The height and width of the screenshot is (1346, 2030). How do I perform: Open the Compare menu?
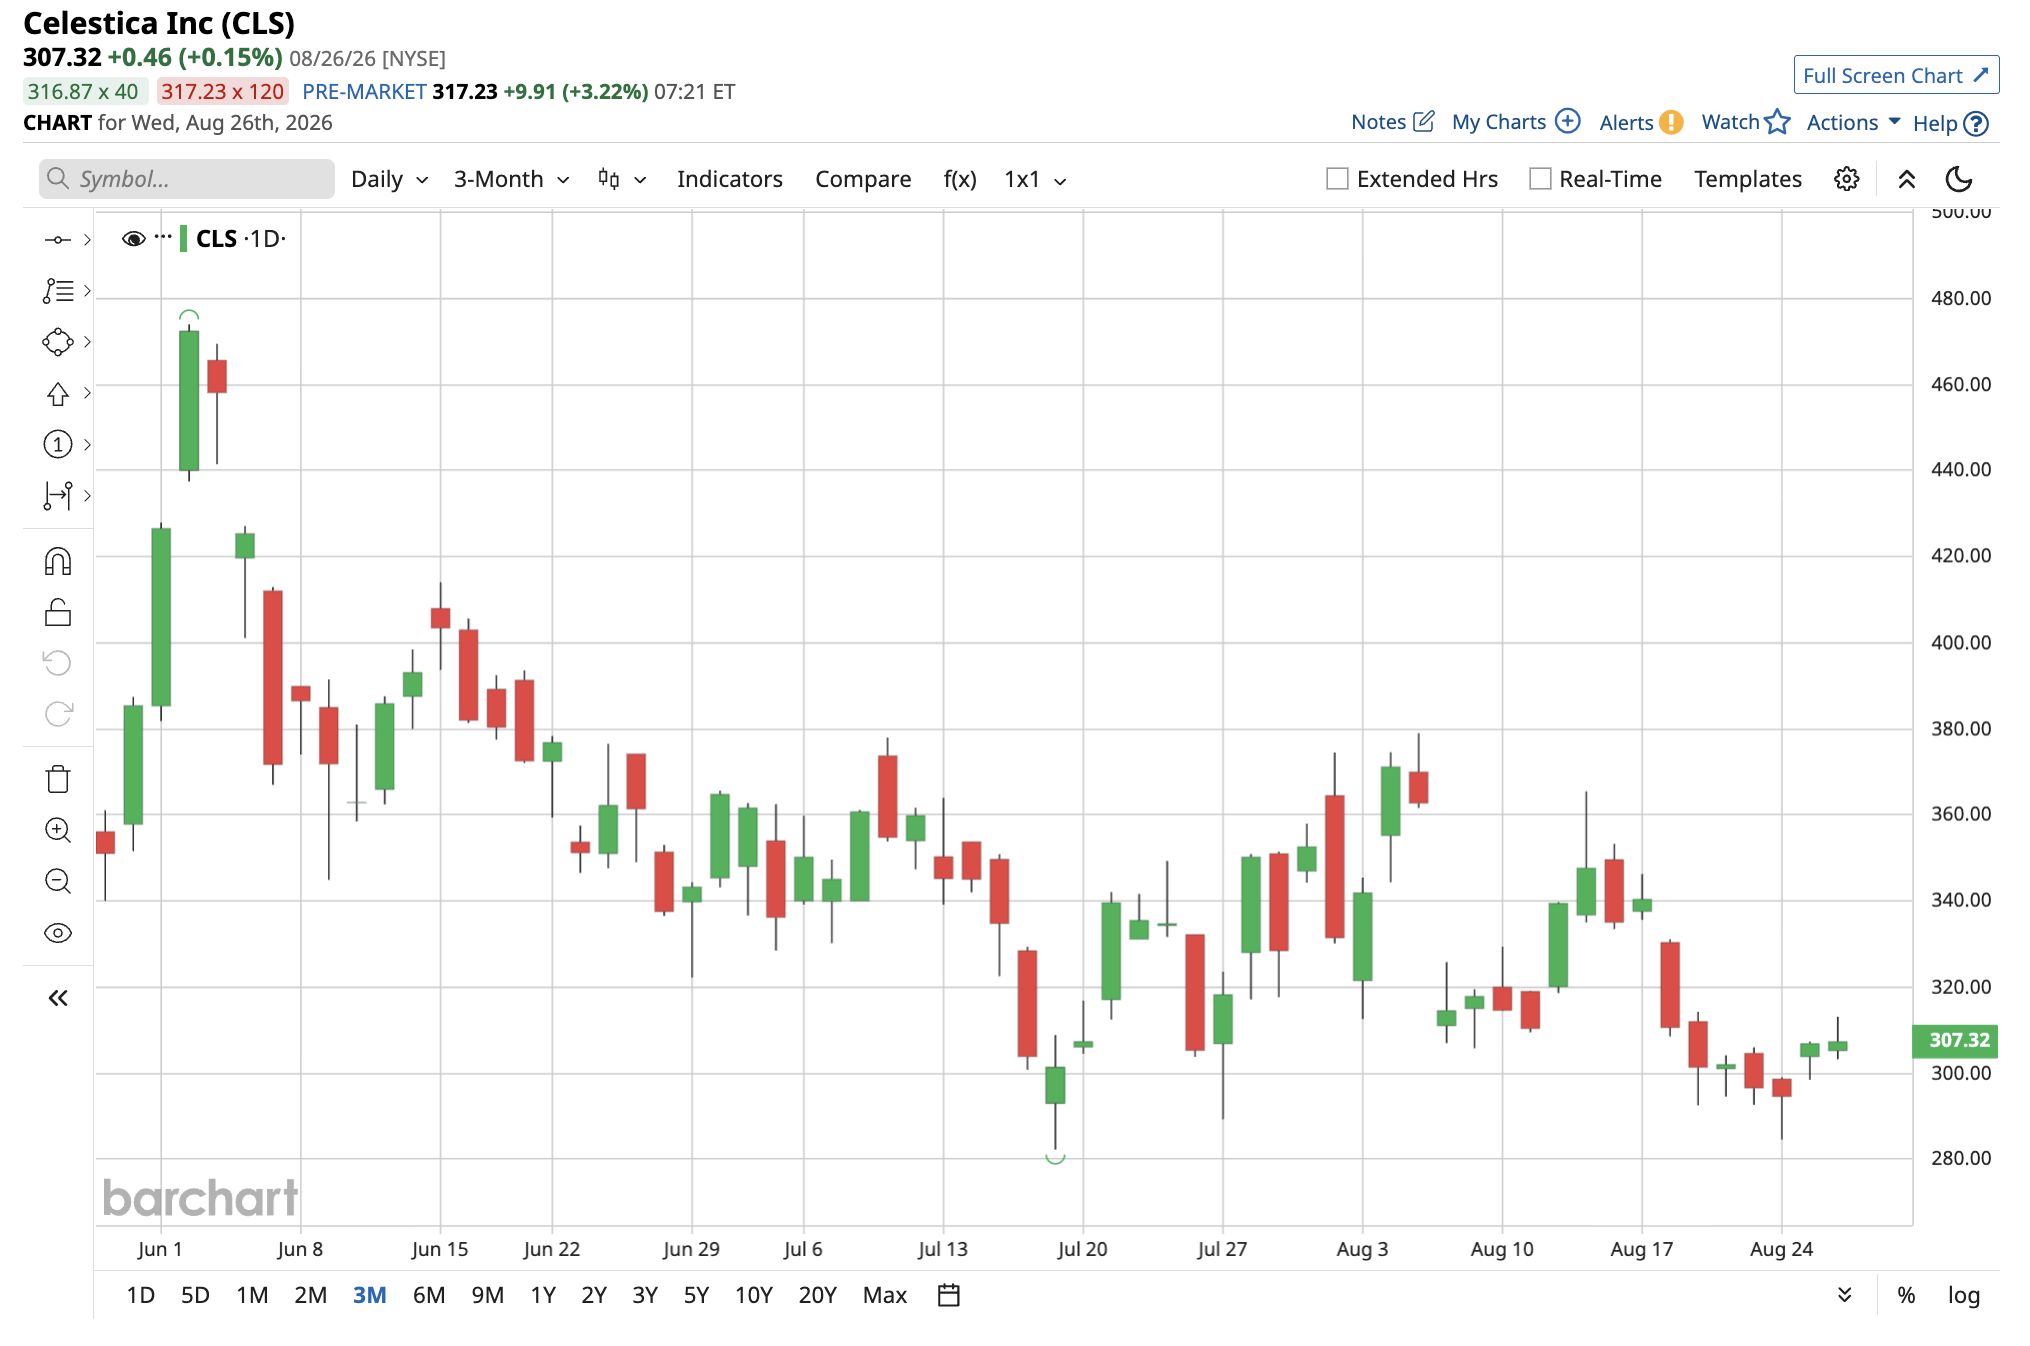[x=863, y=179]
